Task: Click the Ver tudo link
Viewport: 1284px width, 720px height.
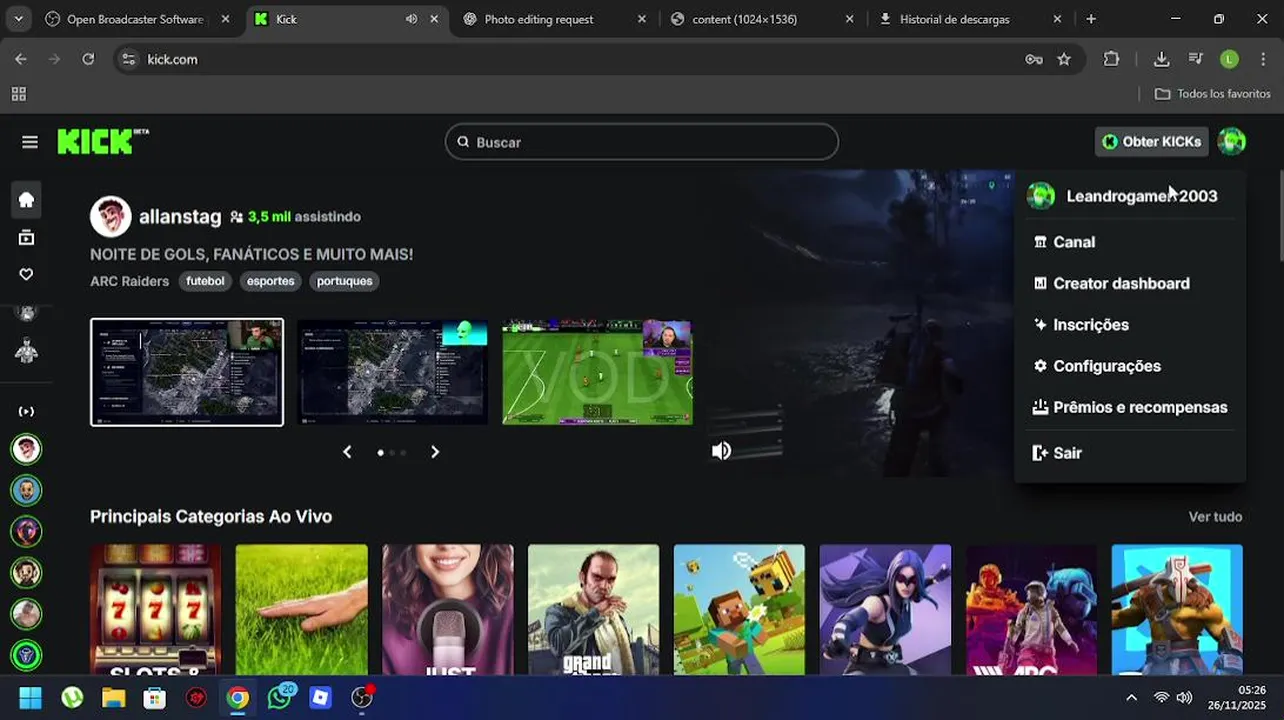Action: (x=1215, y=517)
